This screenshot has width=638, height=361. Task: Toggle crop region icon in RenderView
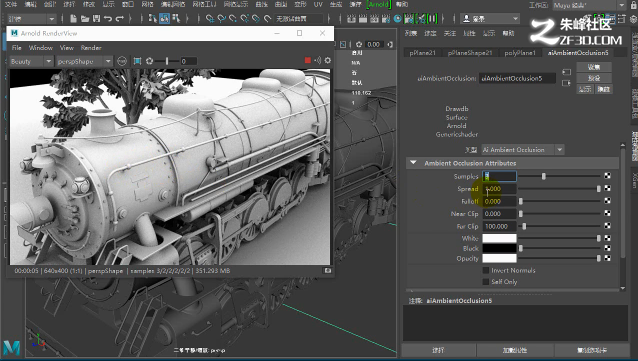(x=138, y=61)
